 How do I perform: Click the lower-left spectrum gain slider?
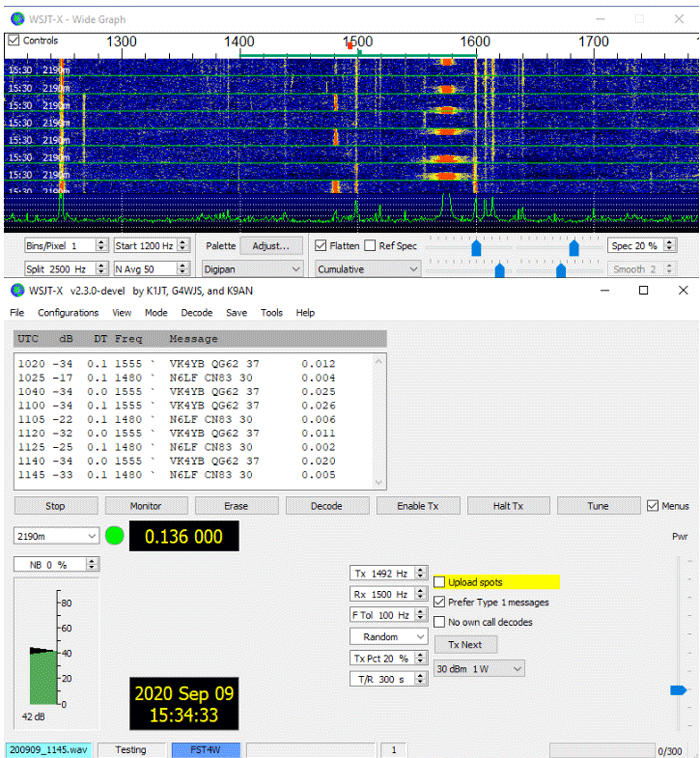click(x=500, y=270)
